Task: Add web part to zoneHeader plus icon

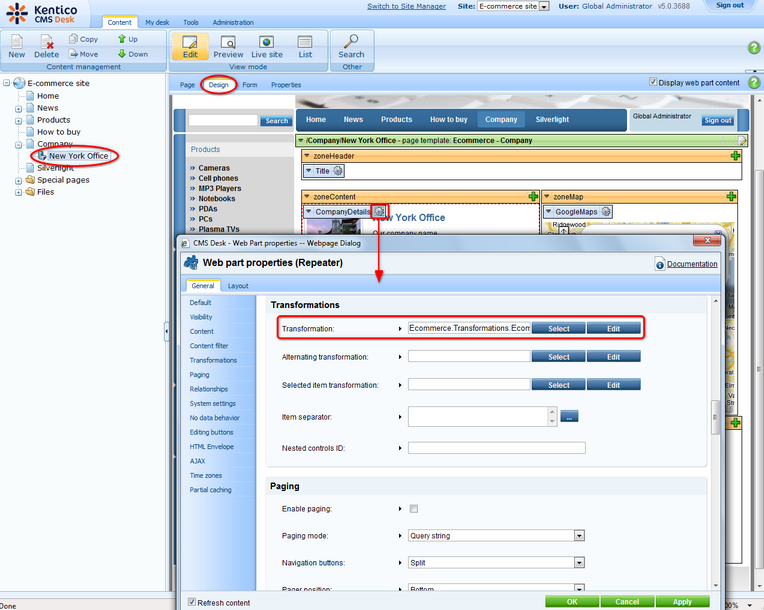Action: (x=736, y=157)
